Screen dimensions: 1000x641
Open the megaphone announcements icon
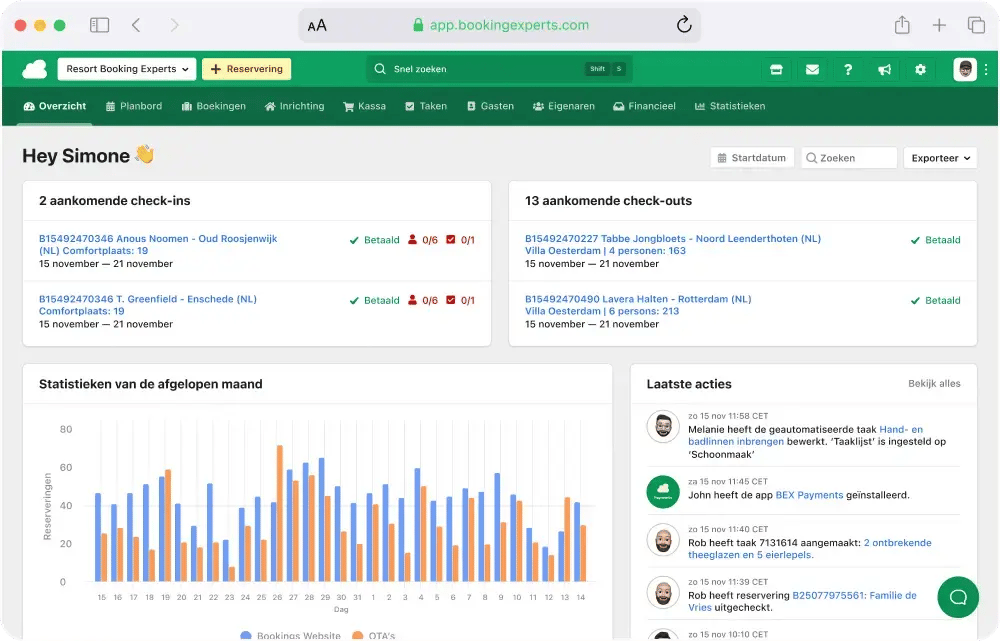[x=884, y=70]
